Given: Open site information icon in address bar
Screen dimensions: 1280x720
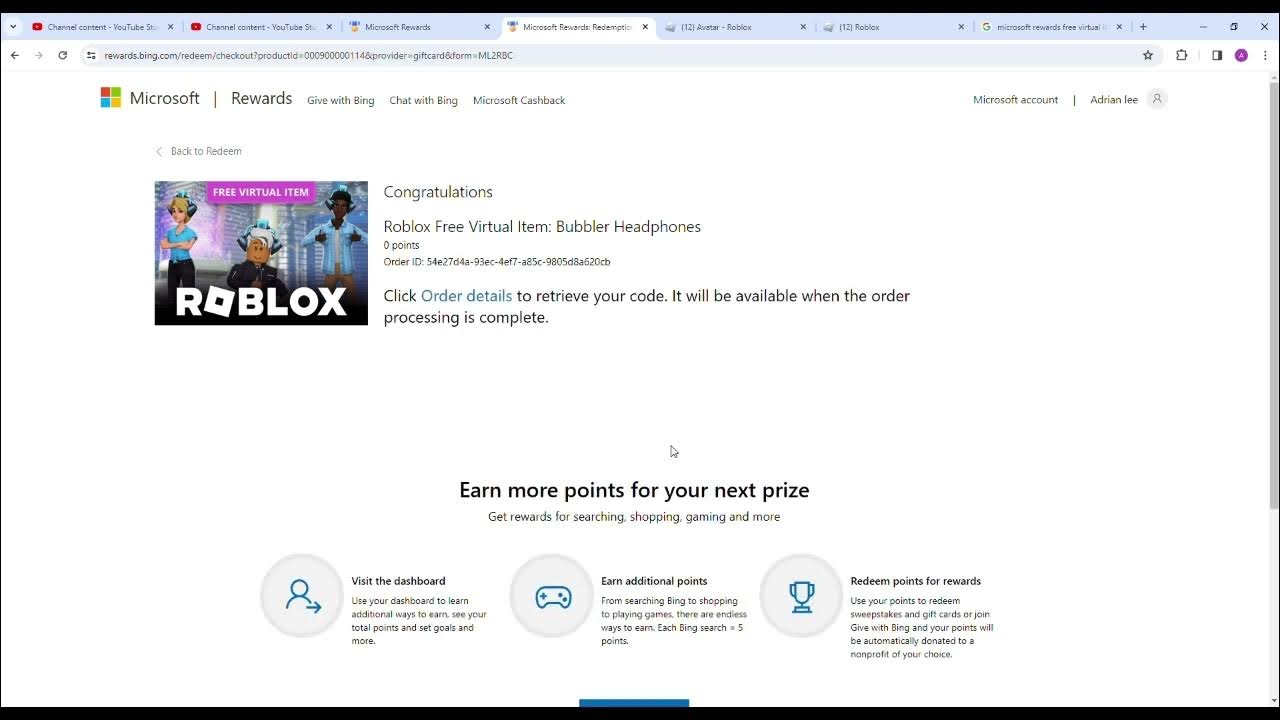Looking at the screenshot, I should point(91,55).
